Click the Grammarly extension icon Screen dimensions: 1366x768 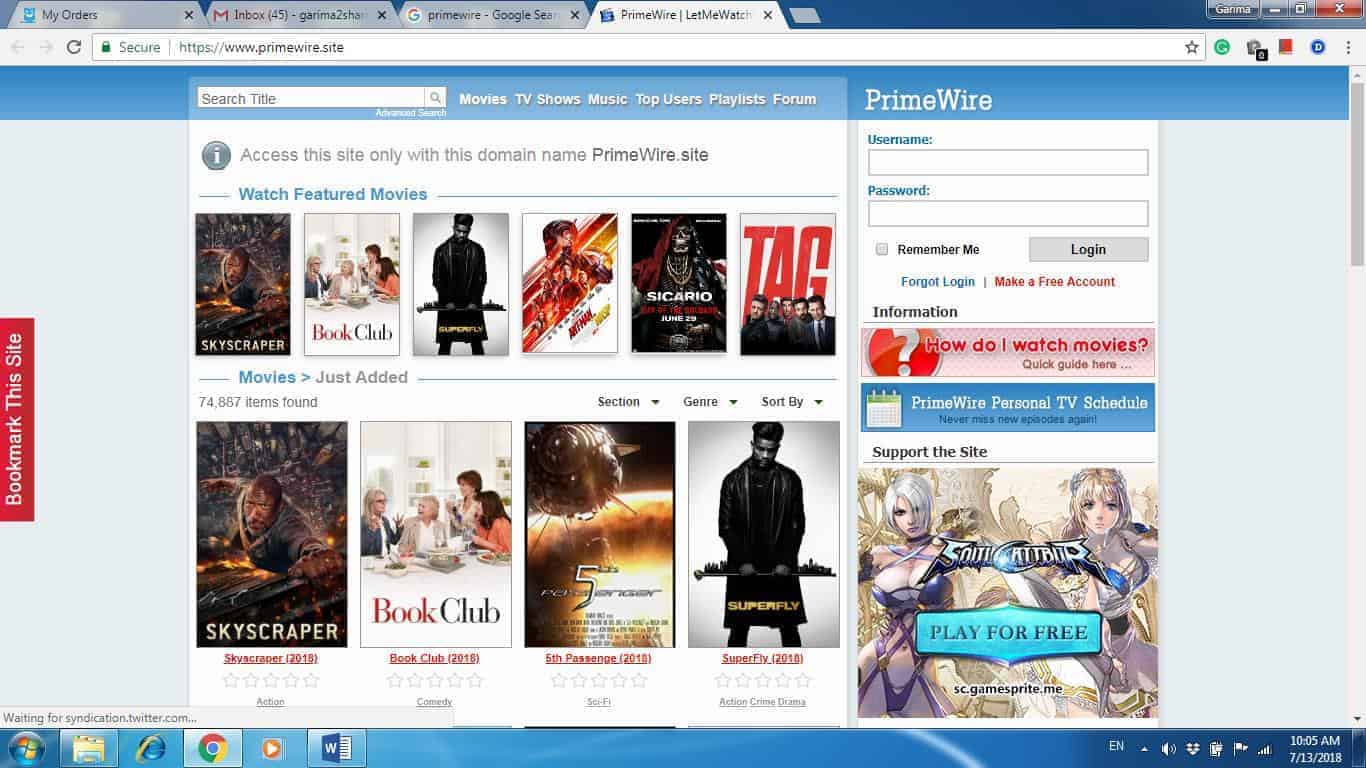(x=1222, y=47)
